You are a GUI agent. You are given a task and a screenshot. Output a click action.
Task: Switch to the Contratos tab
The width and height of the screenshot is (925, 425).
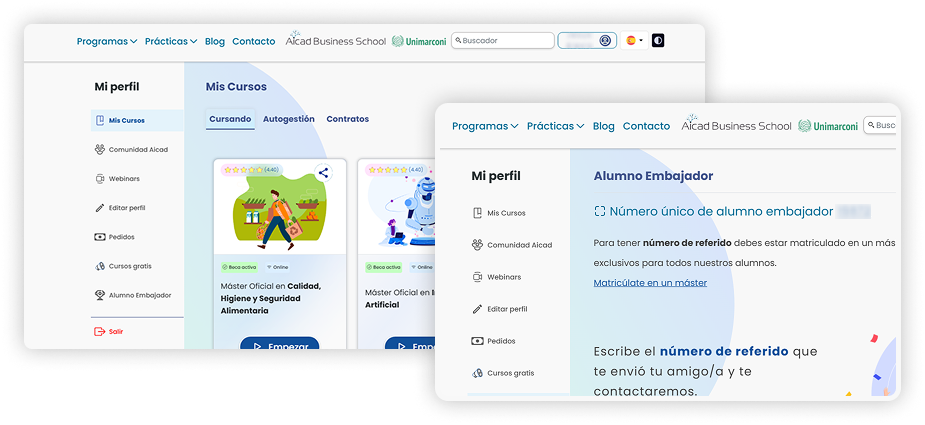point(347,119)
